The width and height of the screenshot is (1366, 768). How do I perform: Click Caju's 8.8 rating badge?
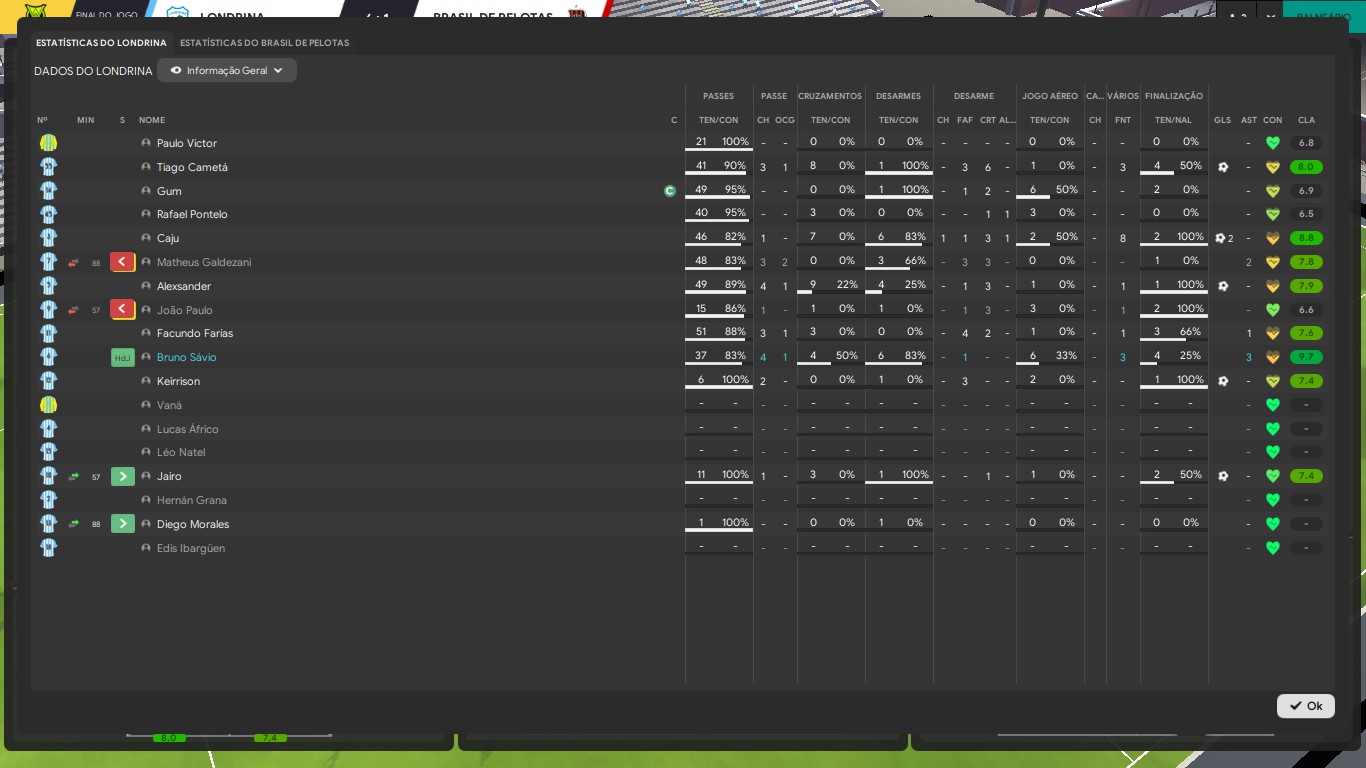pos(1306,238)
